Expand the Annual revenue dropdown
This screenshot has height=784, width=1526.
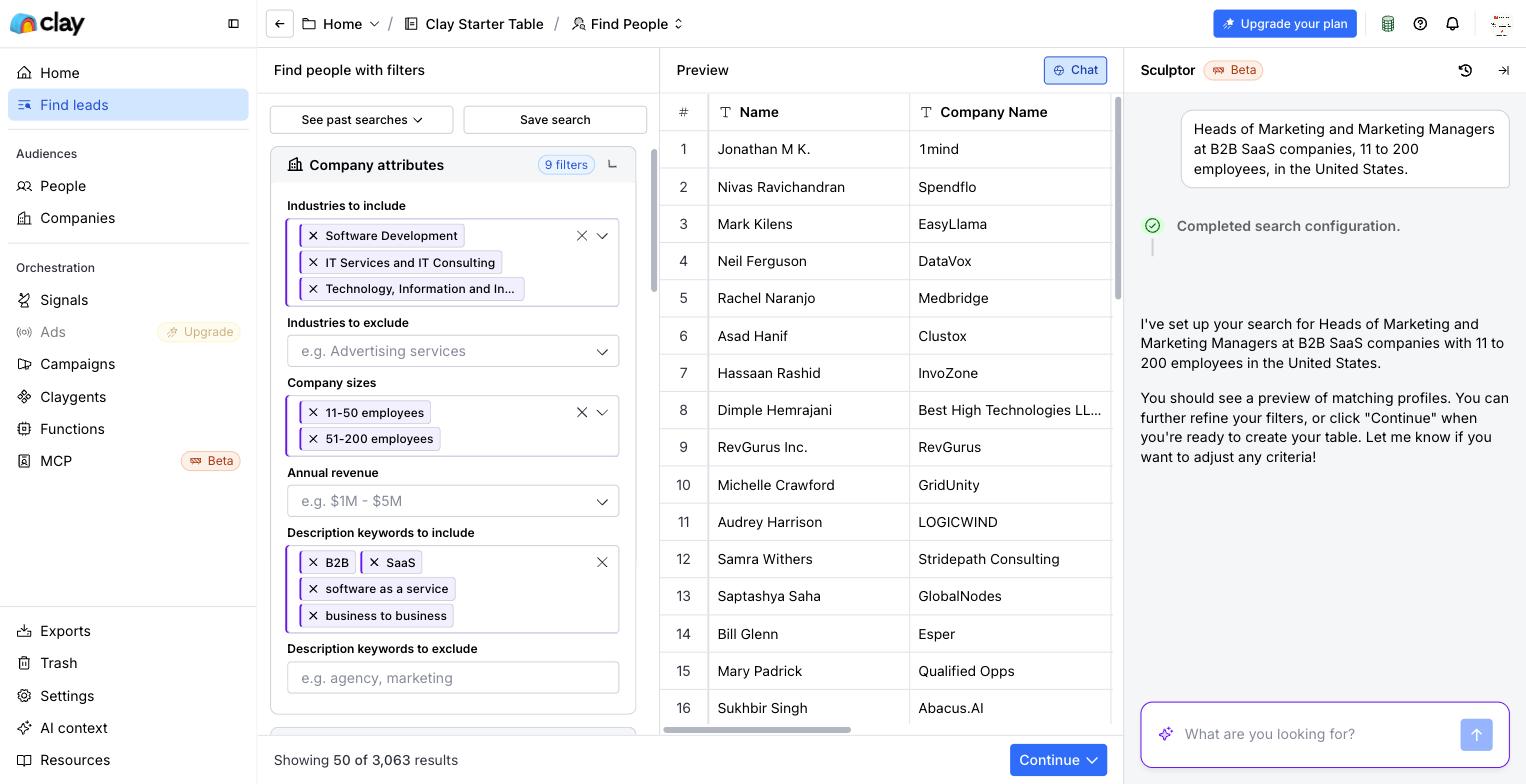click(x=453, y=501)
